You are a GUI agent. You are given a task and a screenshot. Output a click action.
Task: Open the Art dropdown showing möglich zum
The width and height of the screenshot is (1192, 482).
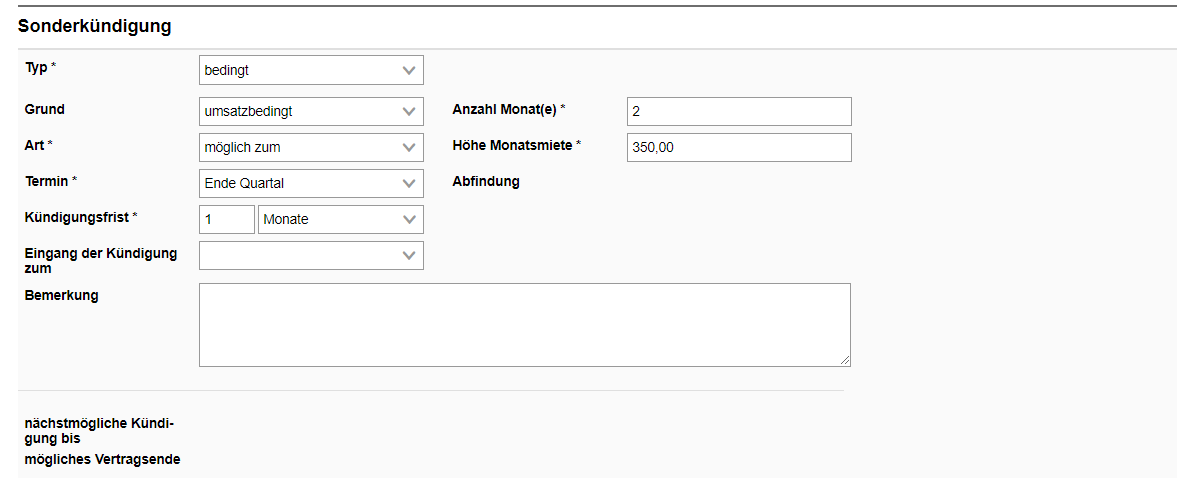click(311, 148)
